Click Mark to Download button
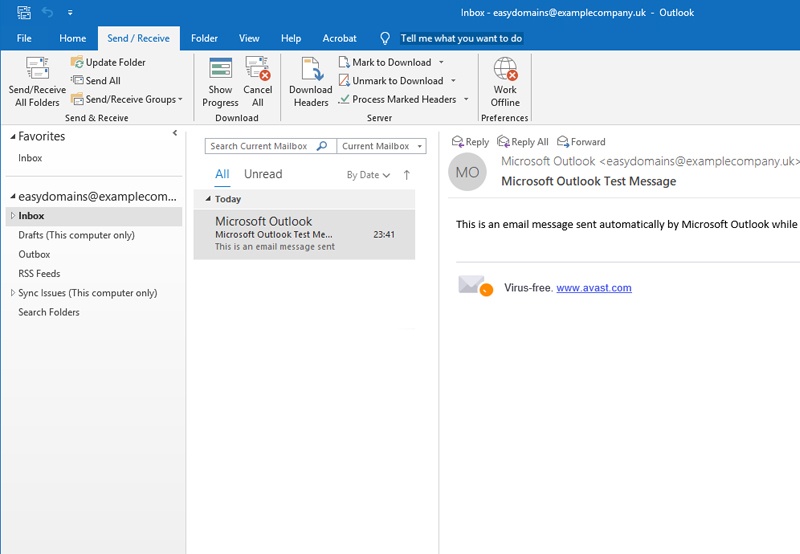 click(x=385, y=62)
